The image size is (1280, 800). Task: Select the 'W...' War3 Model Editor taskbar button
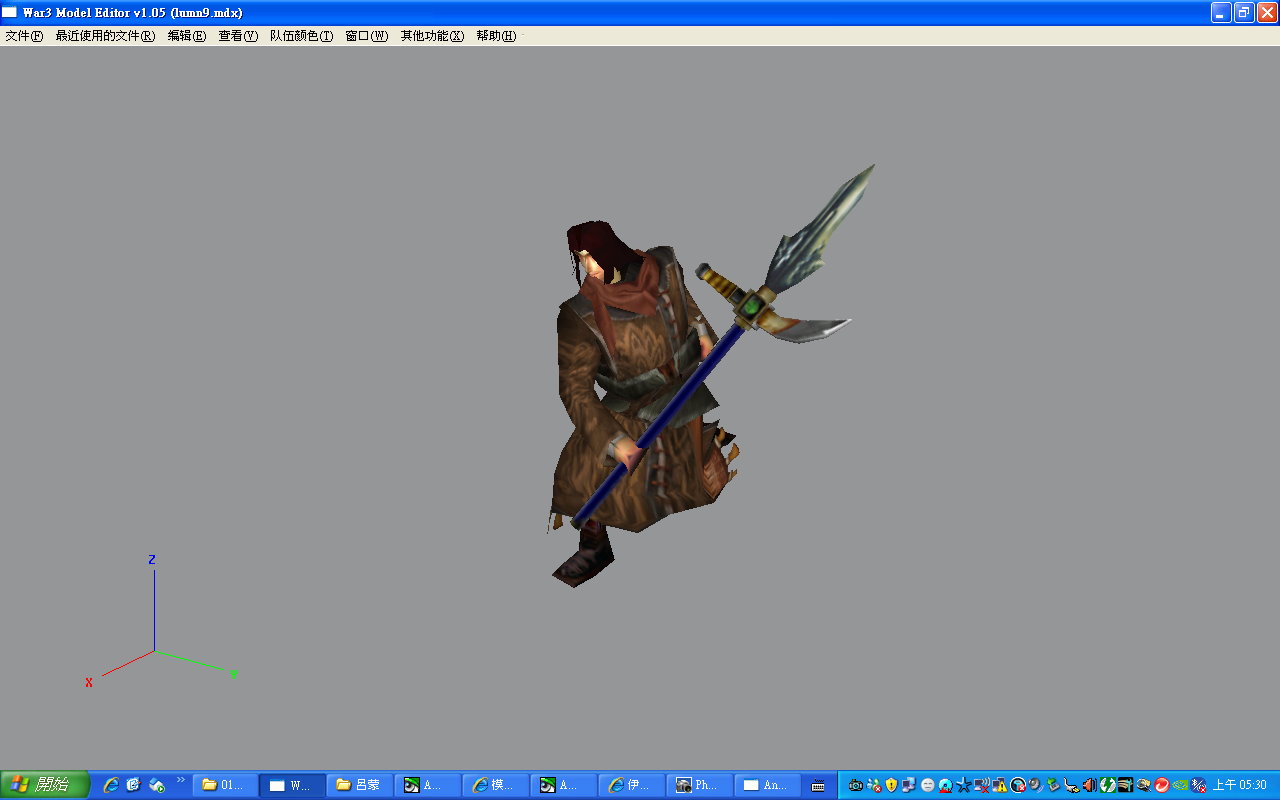pyautogui.click(x=293, y=785)
